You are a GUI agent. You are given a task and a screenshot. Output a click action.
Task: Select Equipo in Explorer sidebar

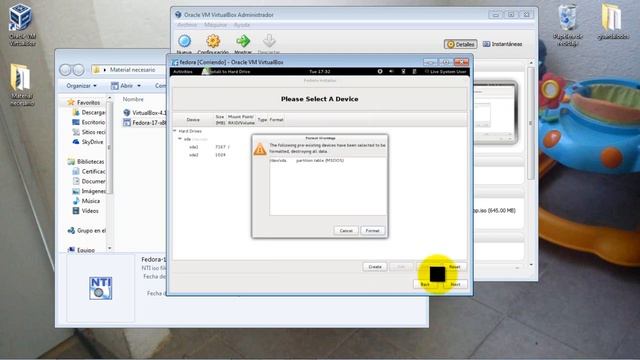coord(81,250)
